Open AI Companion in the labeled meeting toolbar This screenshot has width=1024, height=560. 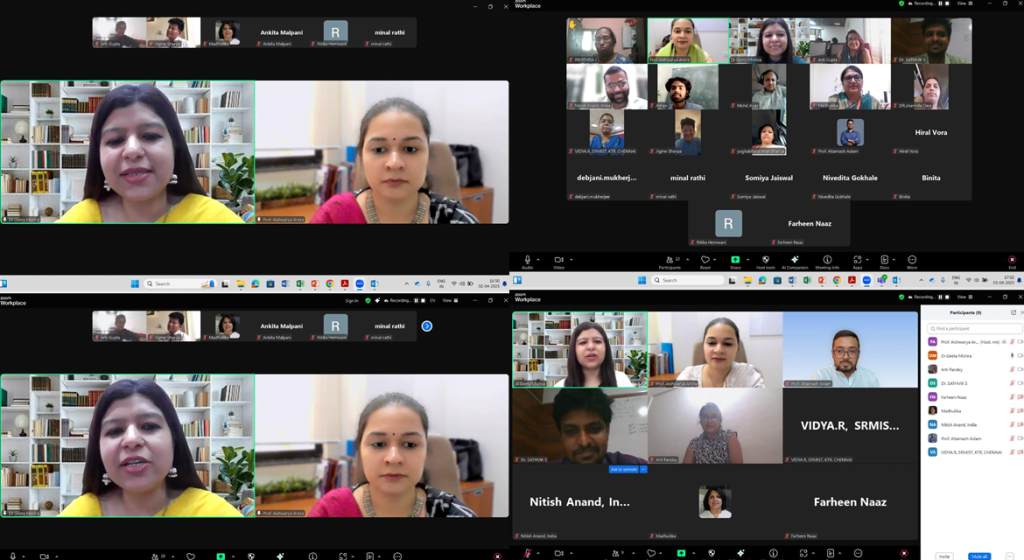[795, 261]
